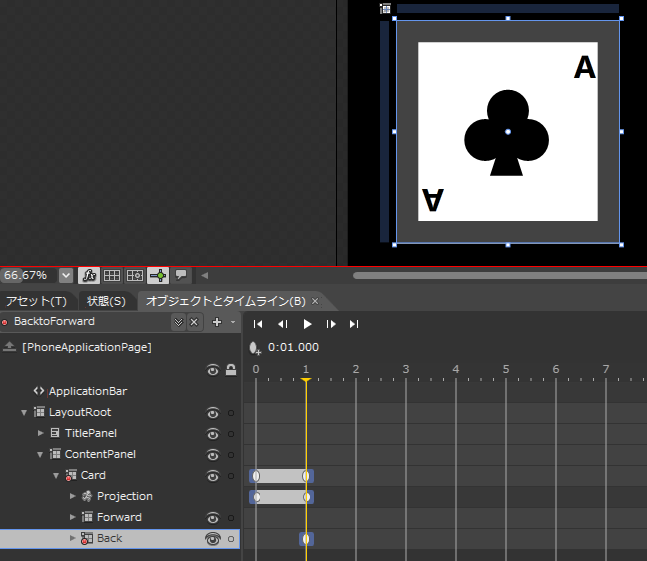The image size is (647, 561).
Task: Close the オブジェクトとタイムライン tab
Action: [315, 301]
